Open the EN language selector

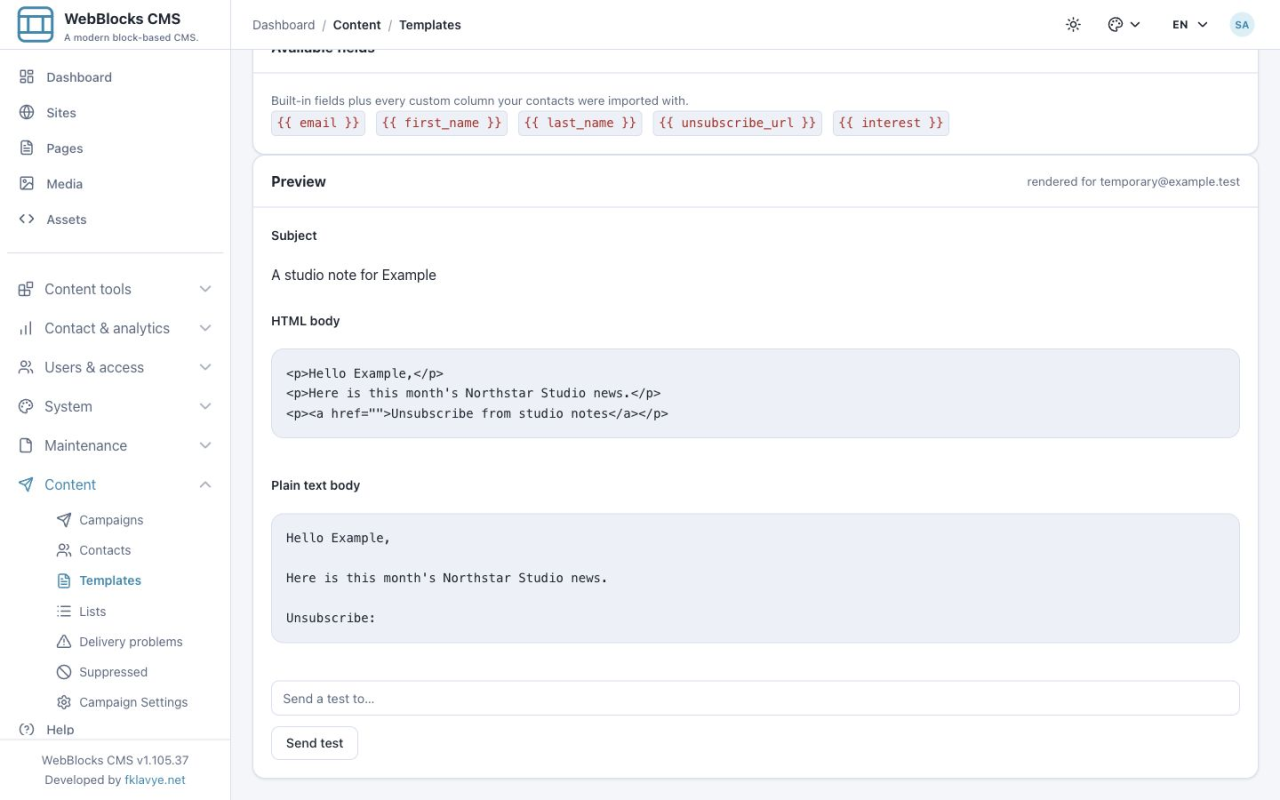click(x=1190, y=25)
